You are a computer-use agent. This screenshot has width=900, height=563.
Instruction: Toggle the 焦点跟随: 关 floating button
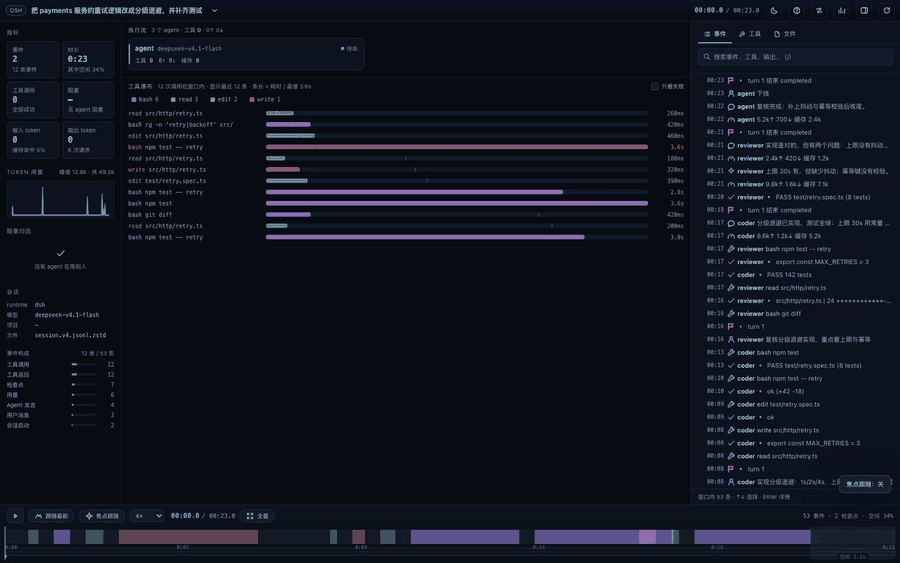(865, 484)
